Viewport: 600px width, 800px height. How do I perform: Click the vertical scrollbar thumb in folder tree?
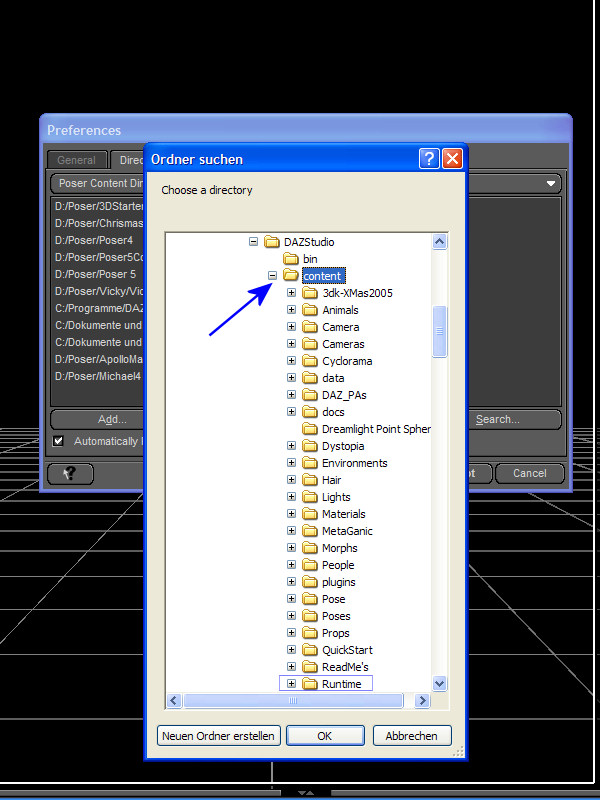click(x=439, y=331)
